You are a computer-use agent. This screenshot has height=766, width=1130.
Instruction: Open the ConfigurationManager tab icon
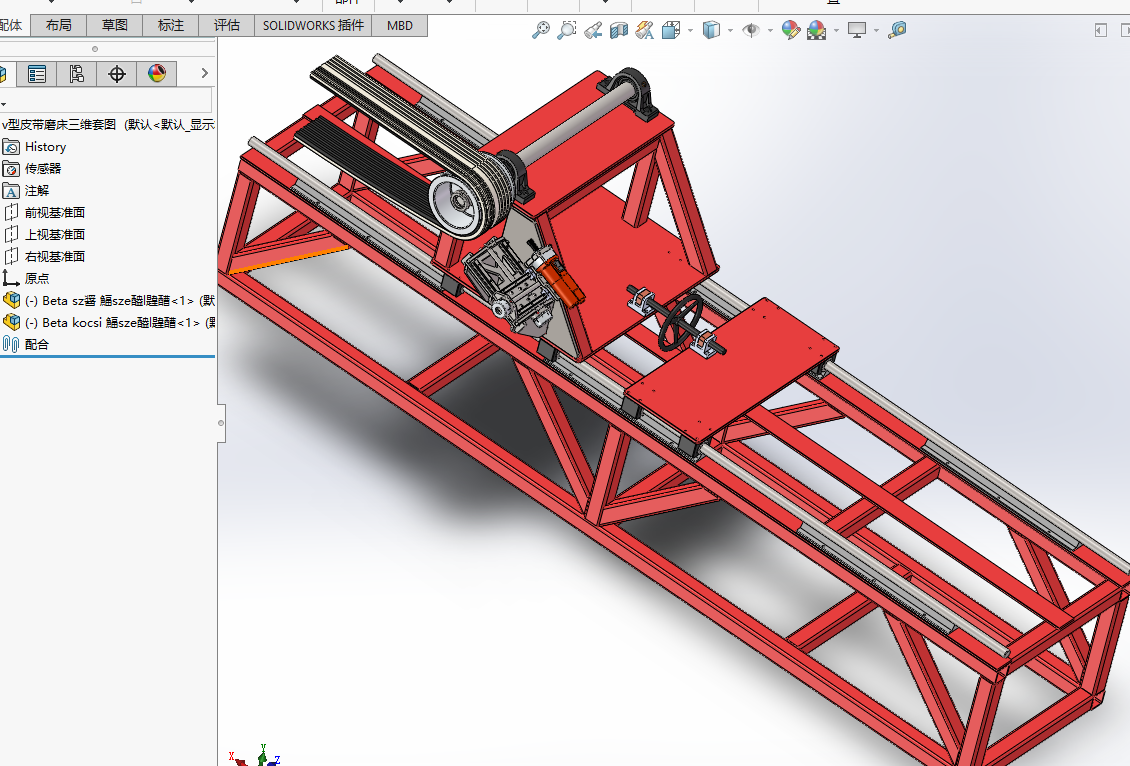coord(77,73)
